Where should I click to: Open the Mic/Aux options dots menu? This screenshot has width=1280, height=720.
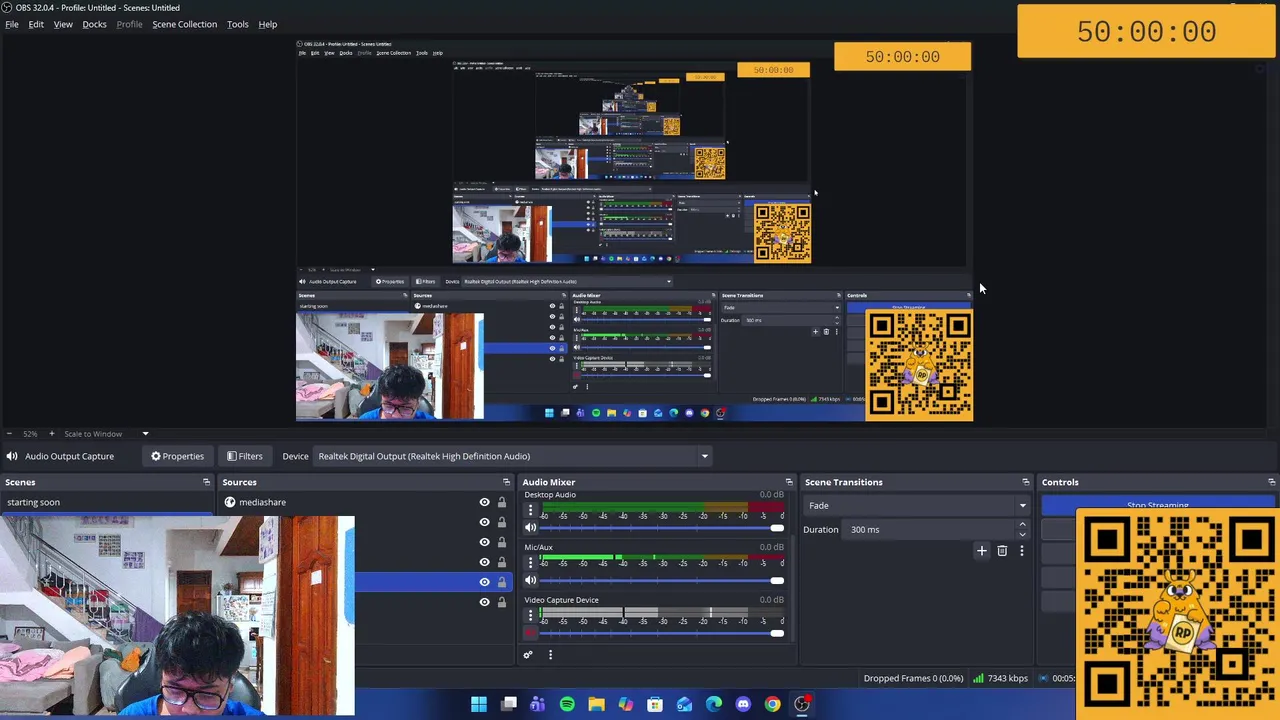point(531,563)
